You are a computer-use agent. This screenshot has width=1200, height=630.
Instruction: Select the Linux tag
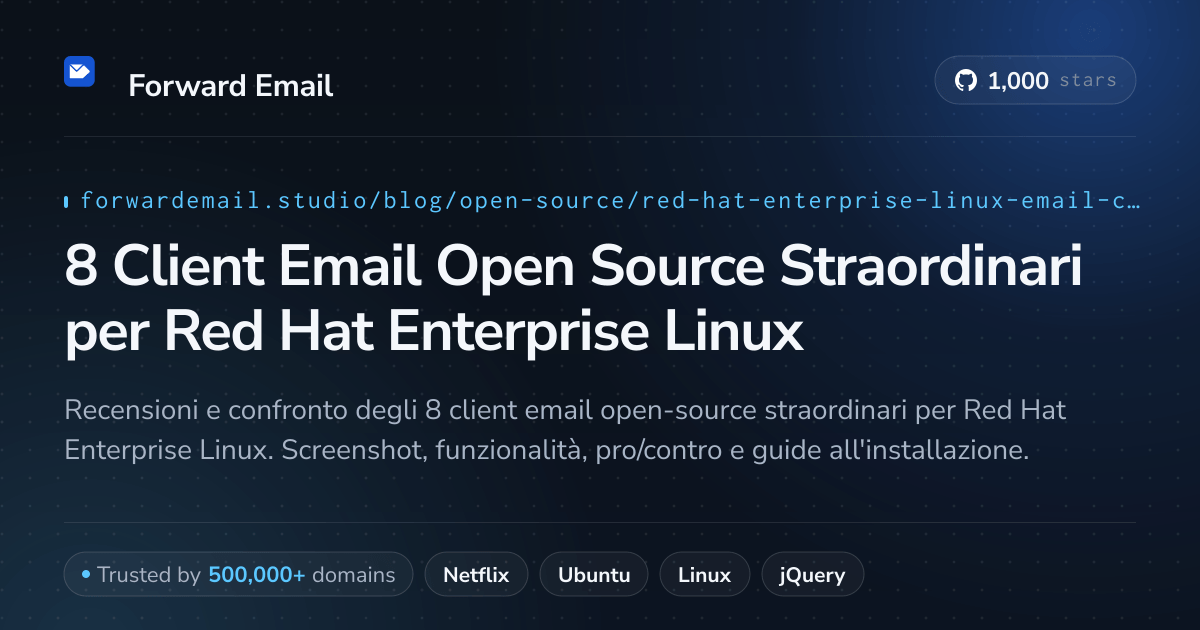[704, 575]
